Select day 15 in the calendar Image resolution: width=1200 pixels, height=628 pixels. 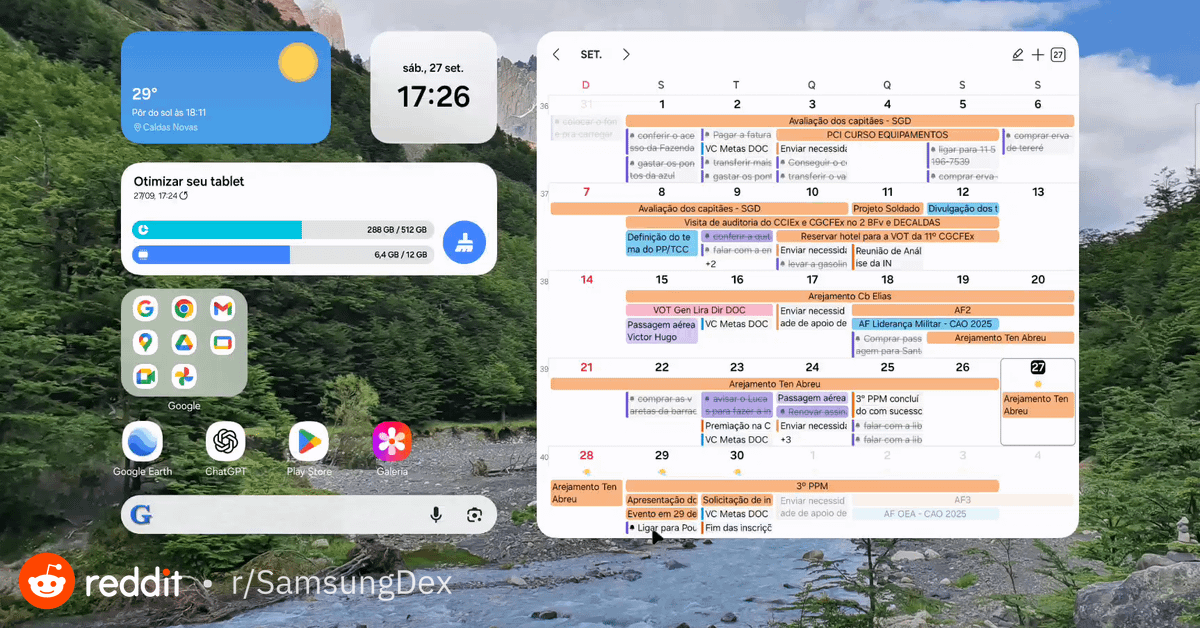(x=661, y=280)
